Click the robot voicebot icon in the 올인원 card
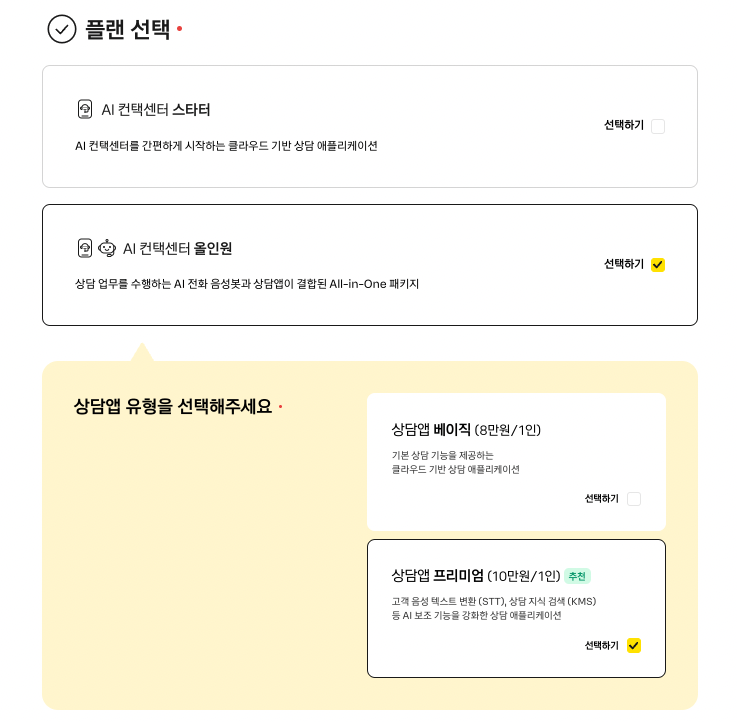 click(107, 247)
